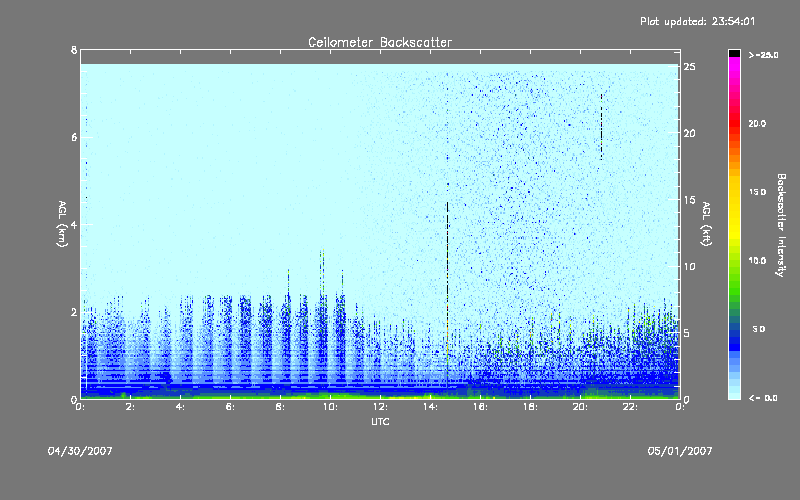Click the colorbar label 20.0
The width and height of the screenshot is (800, 500).
758,124
